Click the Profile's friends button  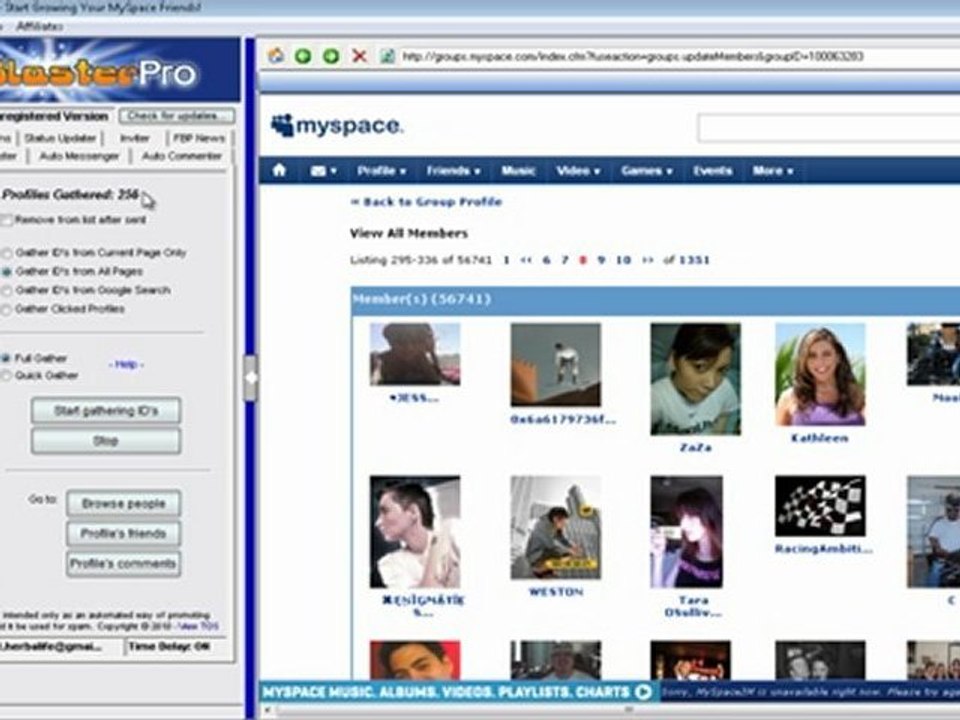124,533
